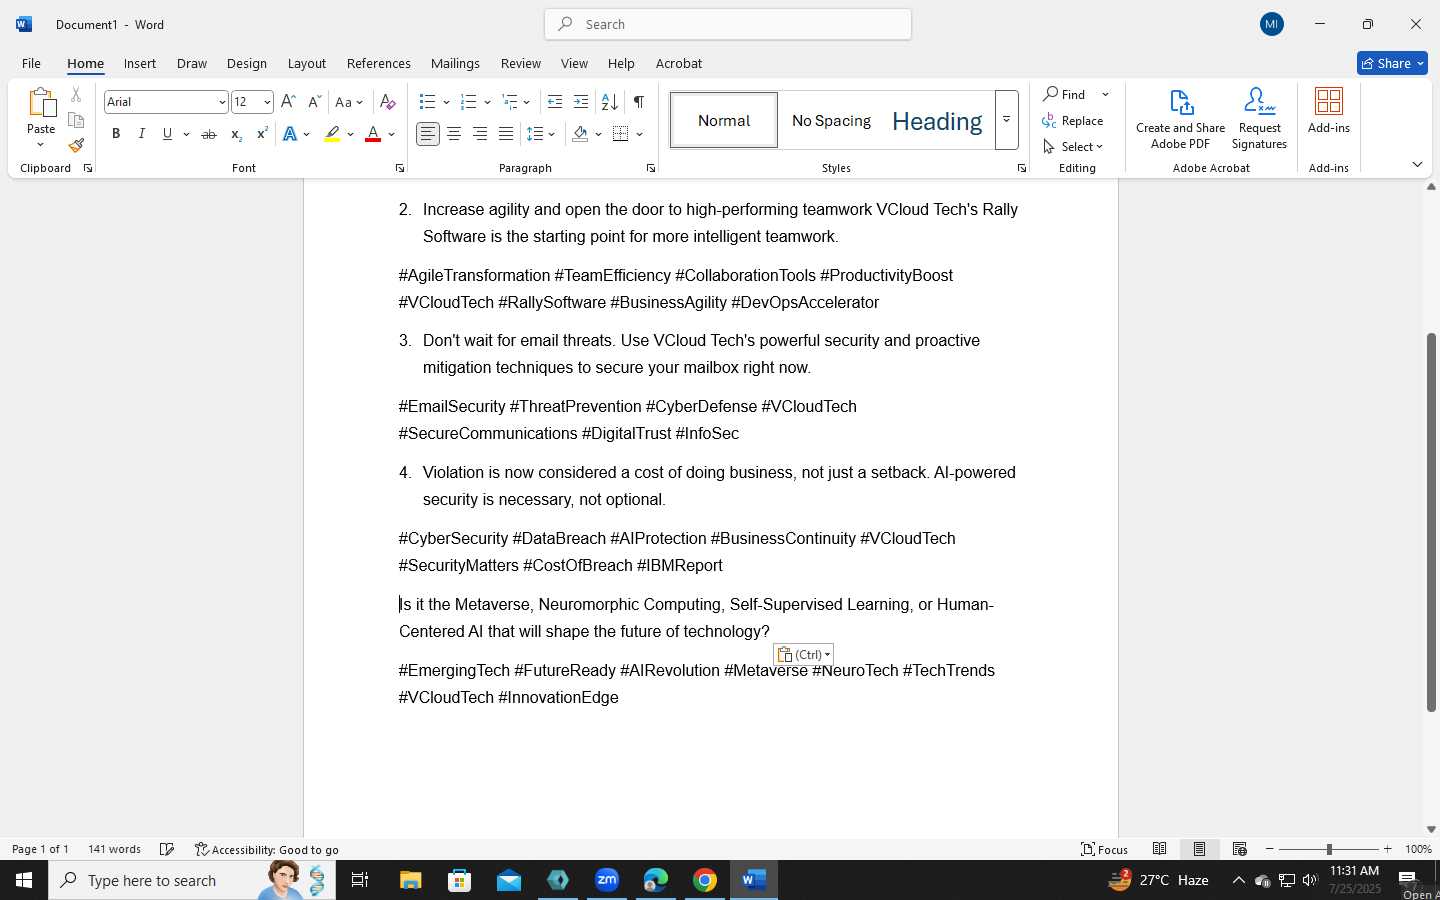Viewport: 1440px width, 900px height.
Task: Open line spacing dropdown
Action: coord(541,134)
